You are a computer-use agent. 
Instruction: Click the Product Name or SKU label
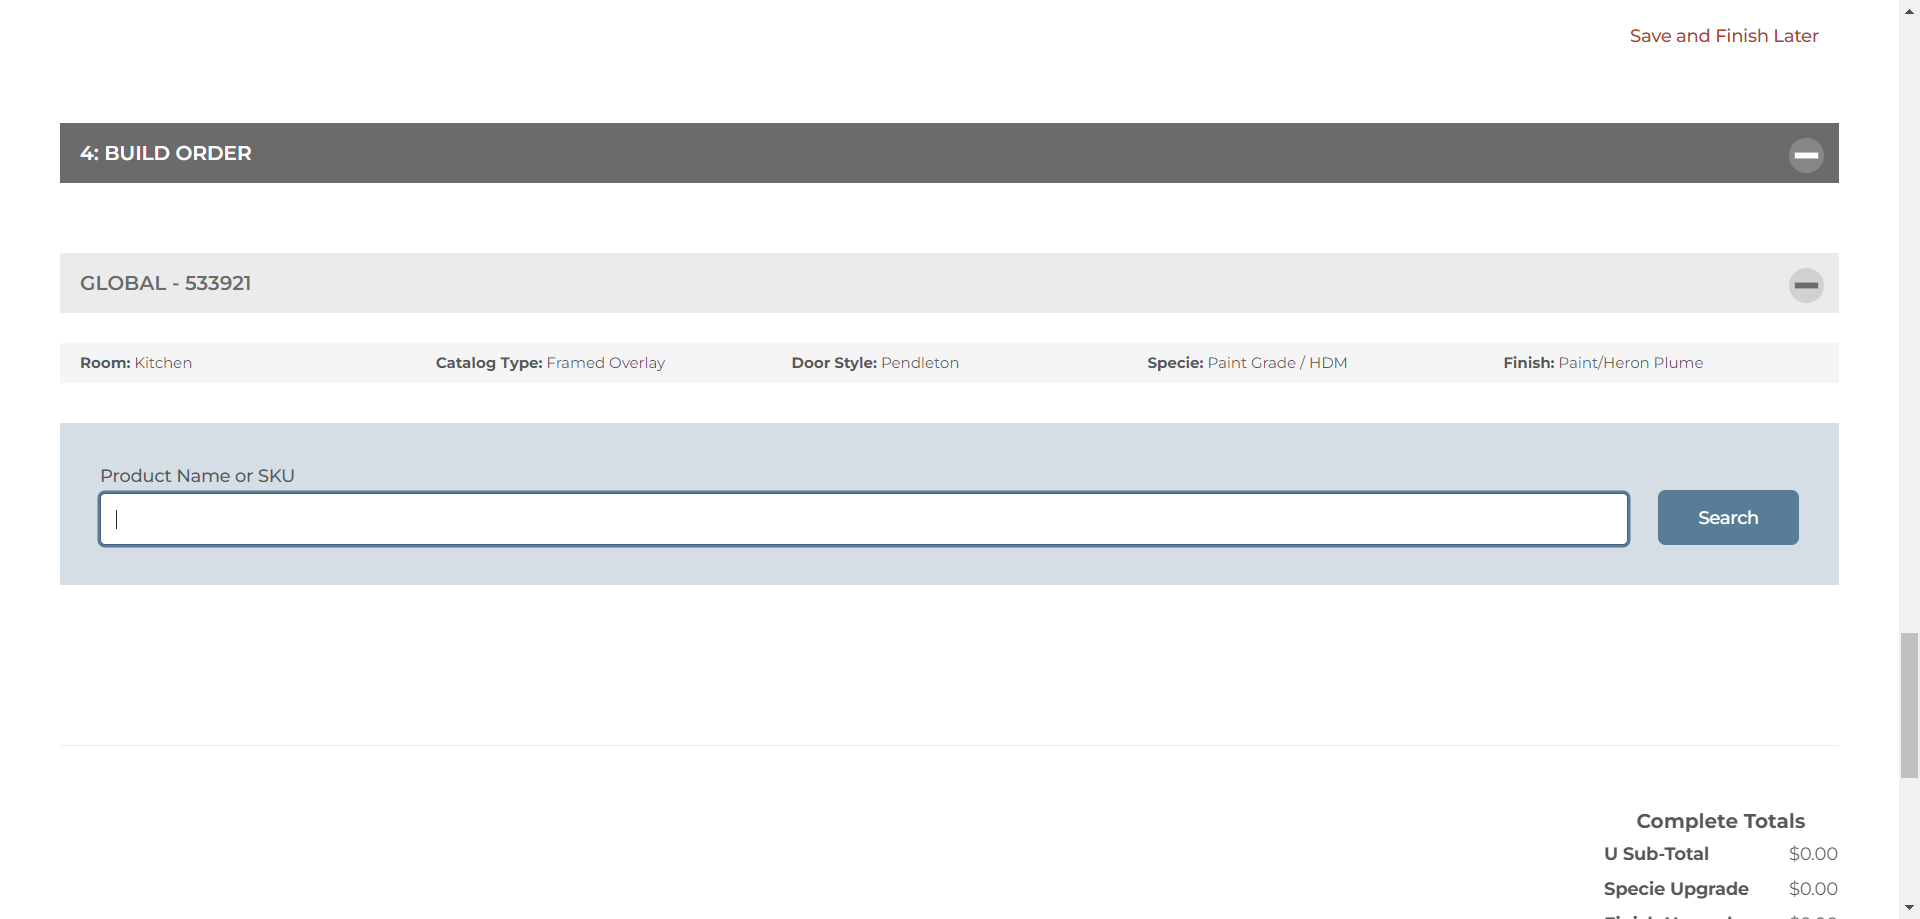coord(197,476)
